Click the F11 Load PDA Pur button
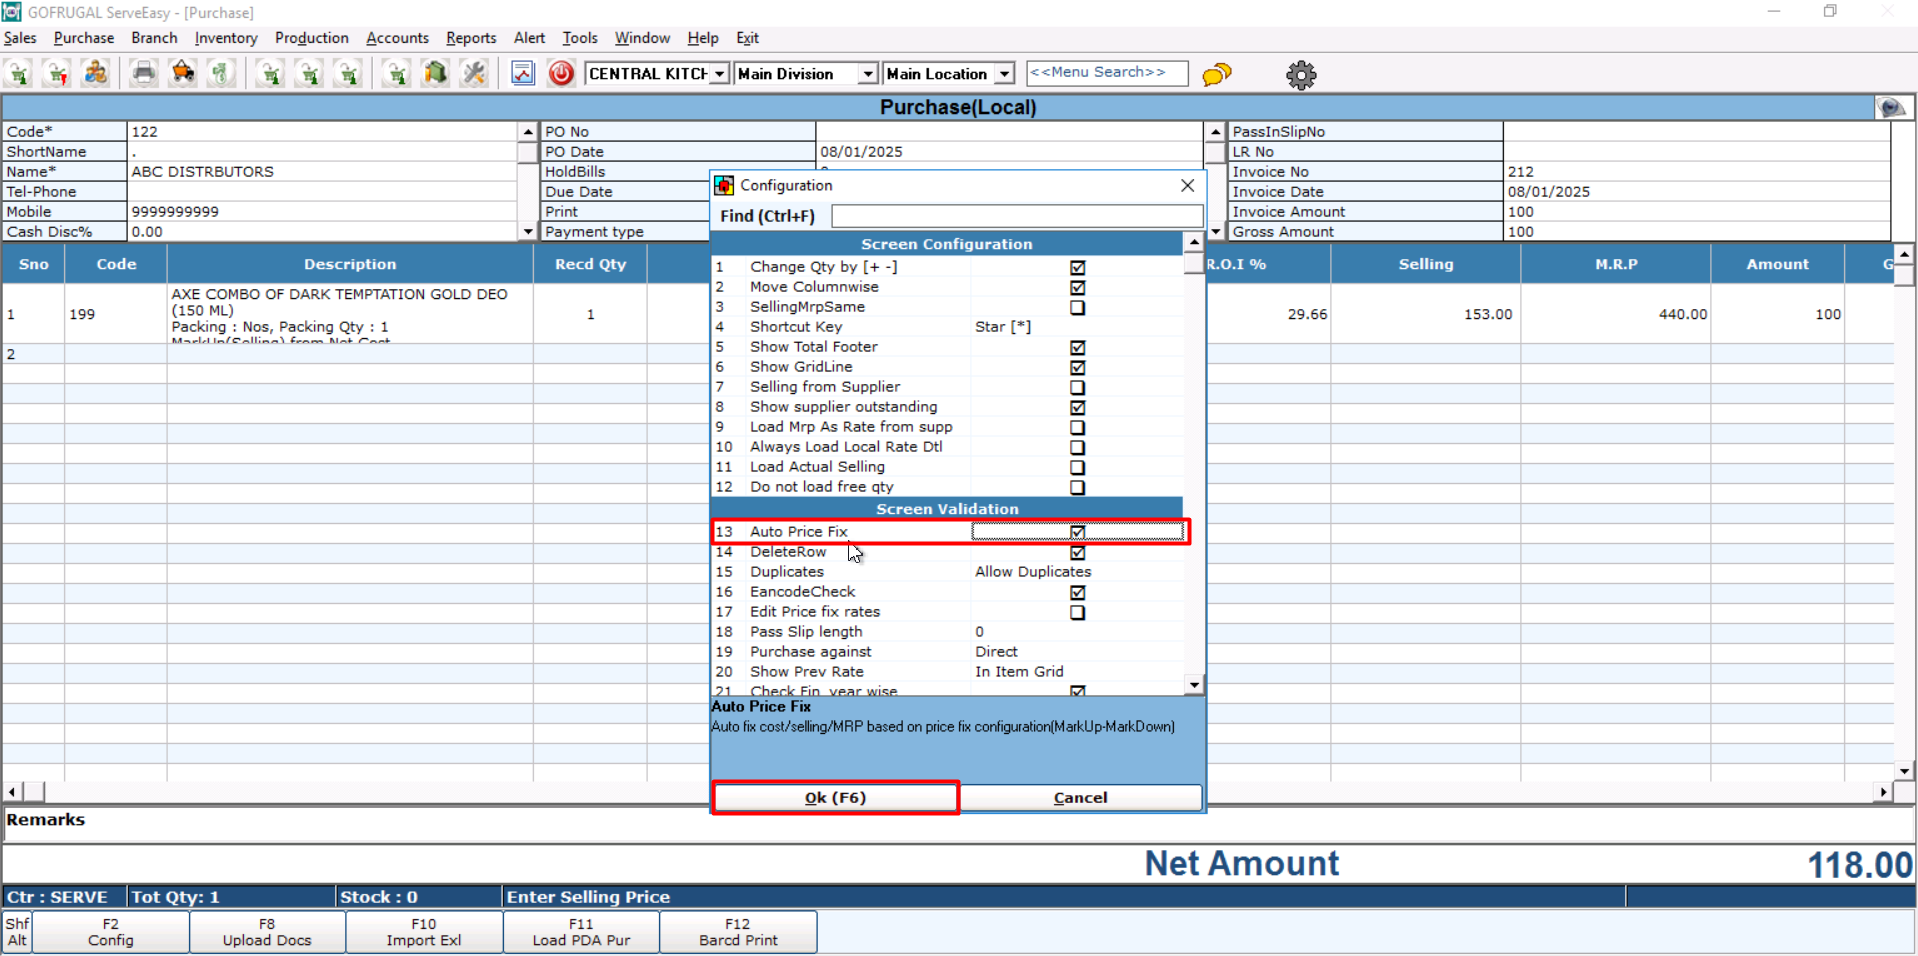The image size is (1918, 956). [581, 932]
